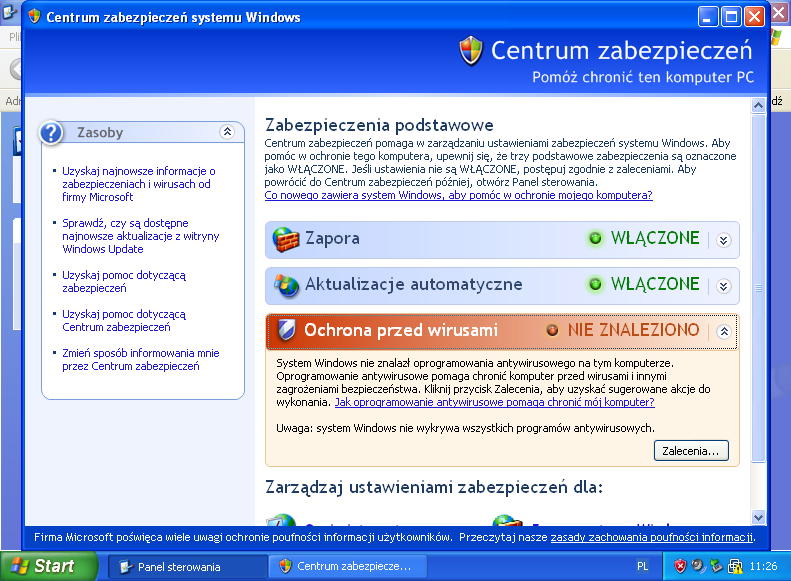Click Zarządzaj ustawieniami zabezpieczeń dla heading

pos(434,488)
